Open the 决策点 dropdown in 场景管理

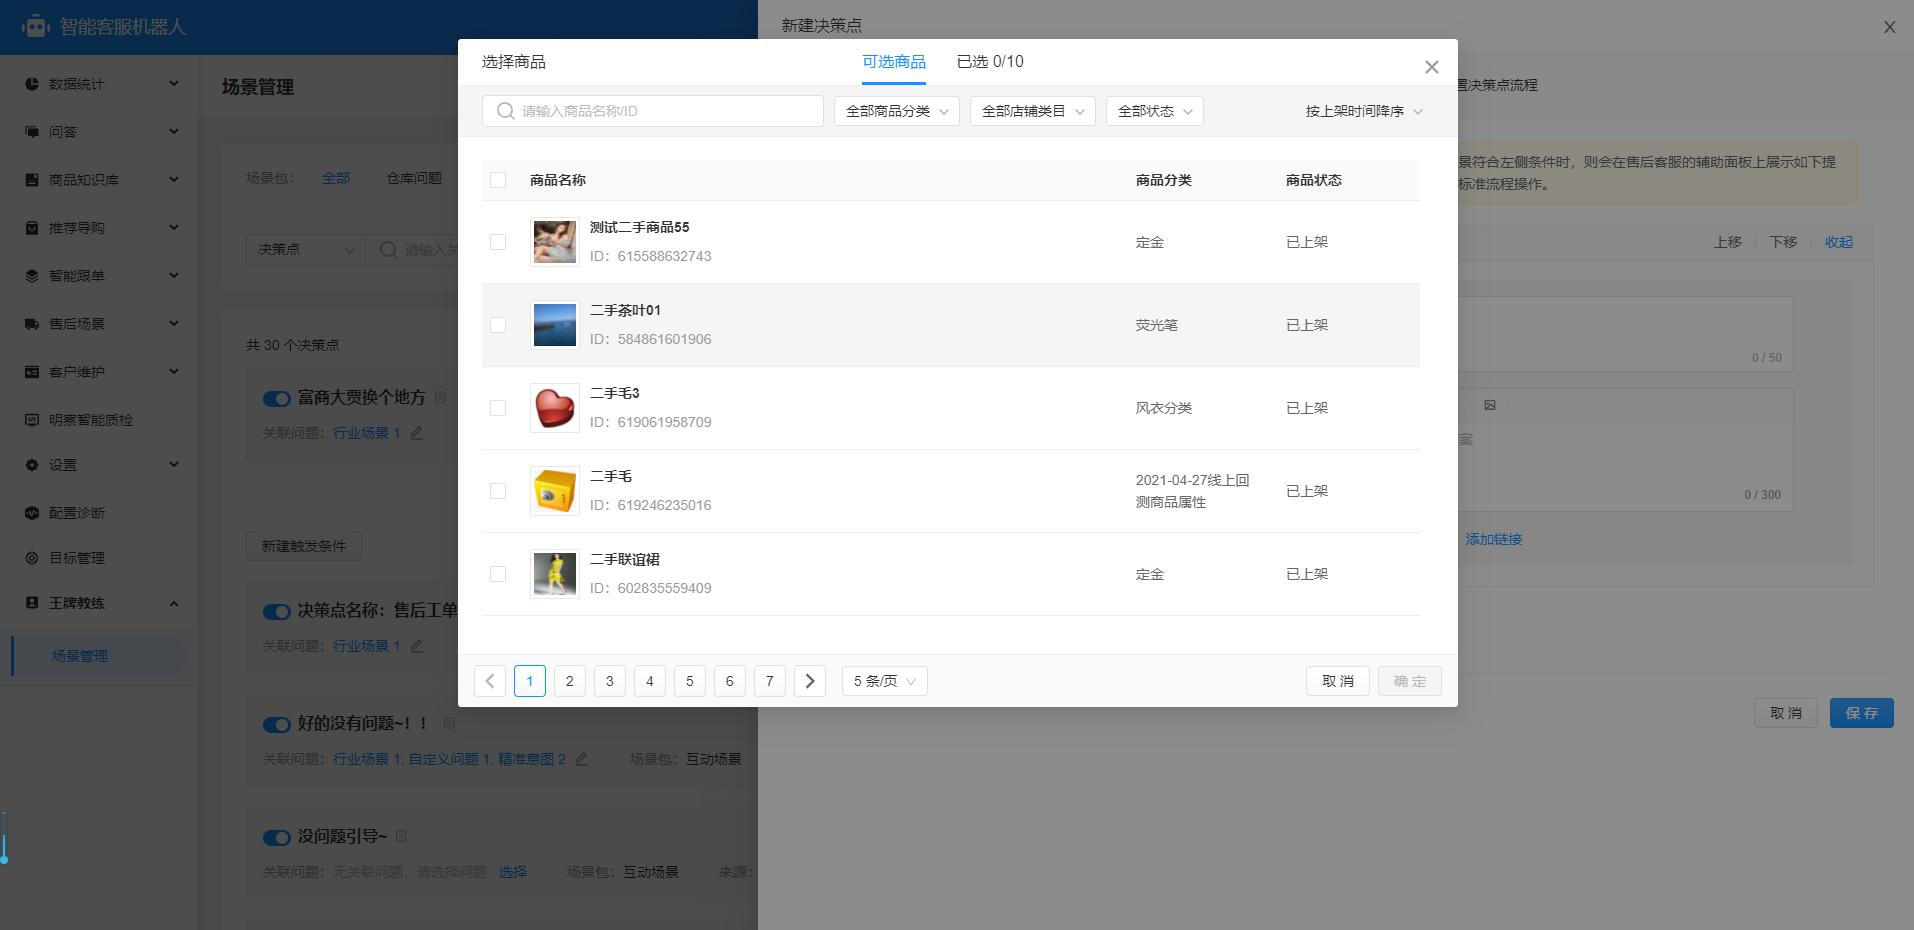[306, 250]
